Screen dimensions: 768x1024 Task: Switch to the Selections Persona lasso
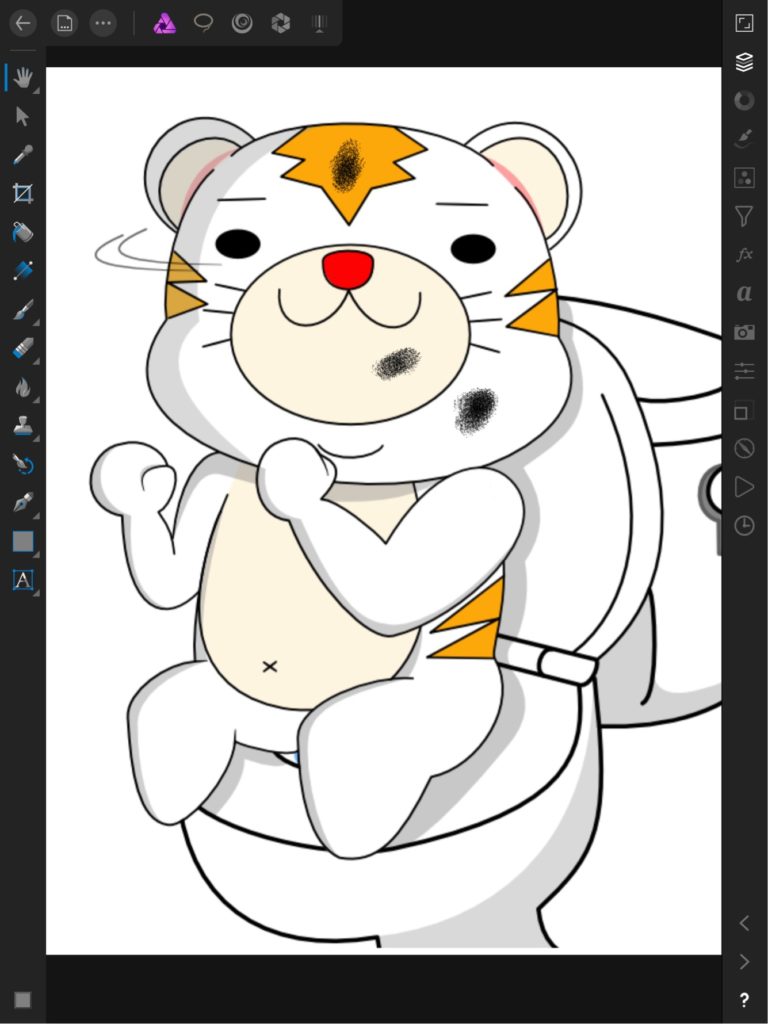point(203,23)
